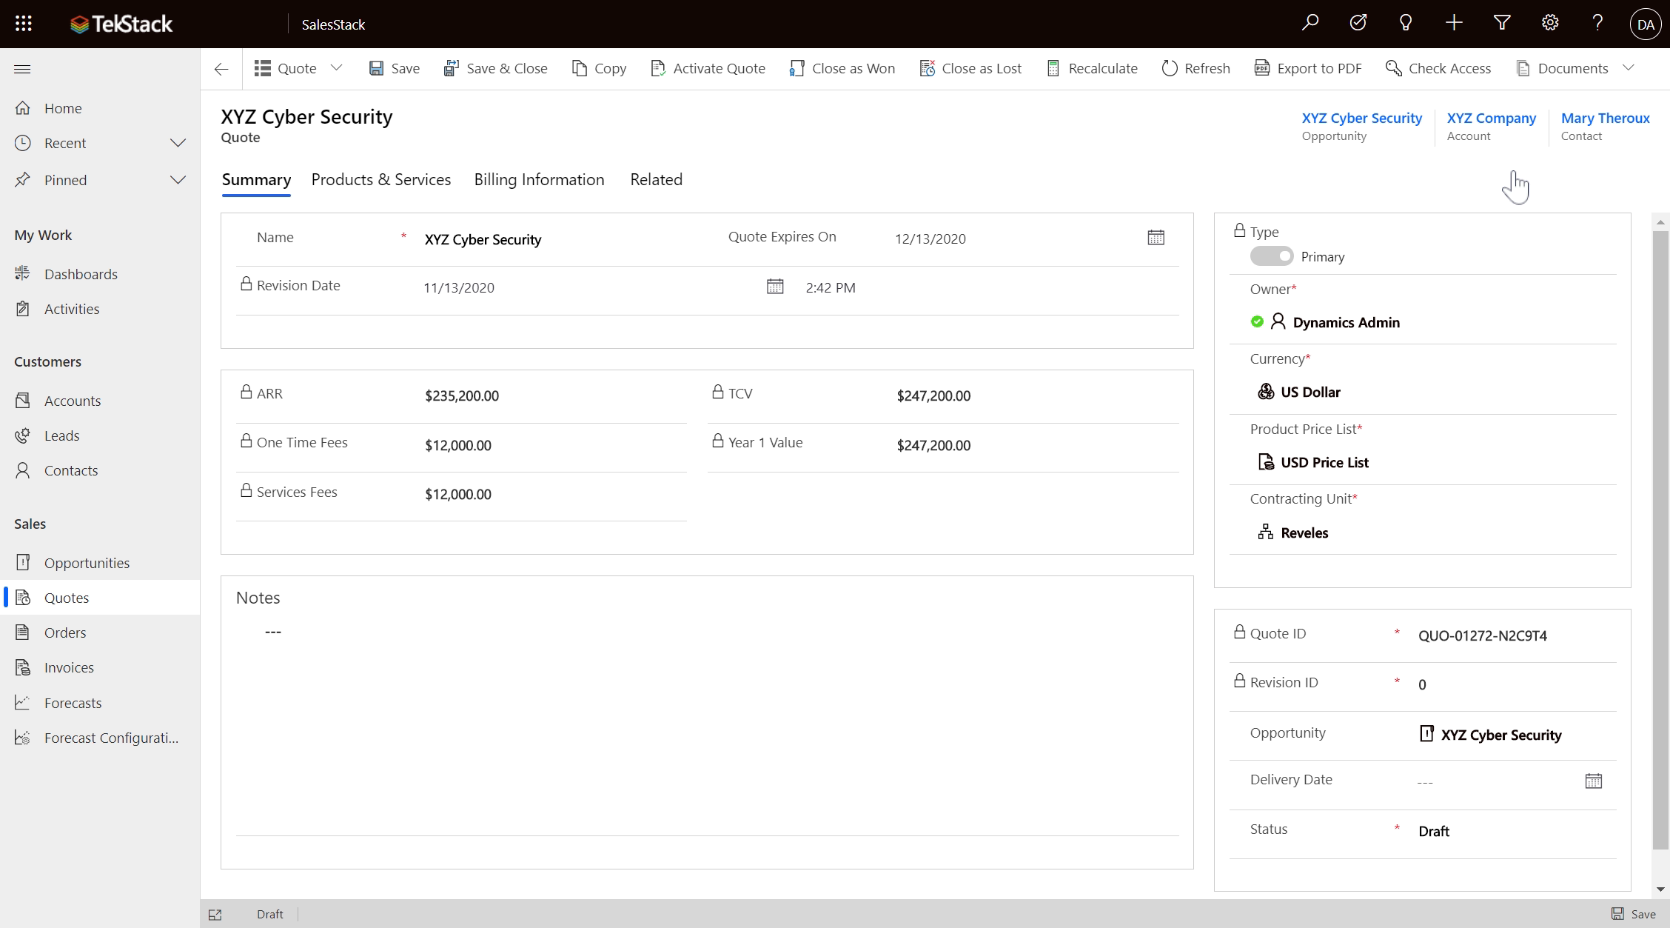Click Save in the command bar

click(394, 68)
